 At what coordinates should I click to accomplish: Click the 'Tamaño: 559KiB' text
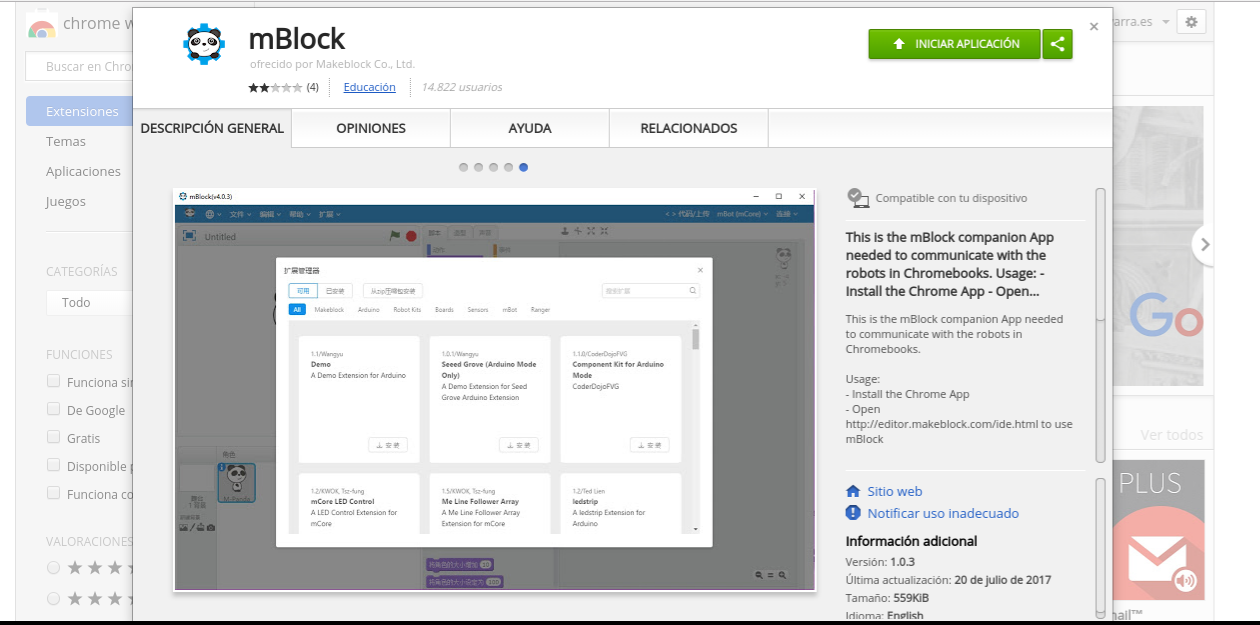pos(887,598)
